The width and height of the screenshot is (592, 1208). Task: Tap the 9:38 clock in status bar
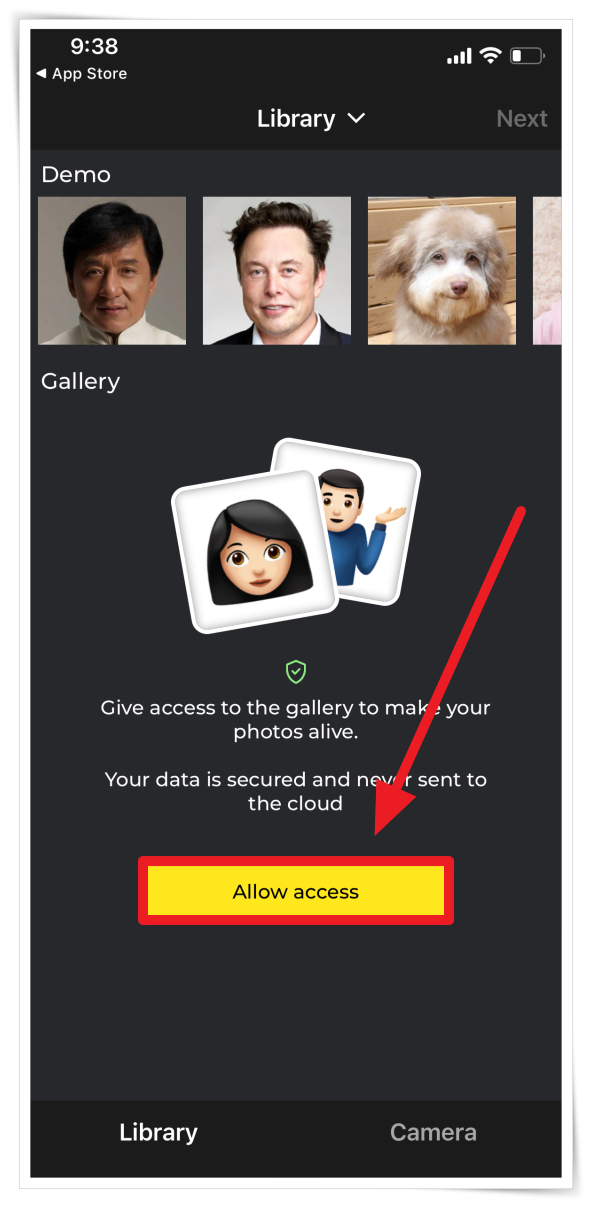coord(94,46)
